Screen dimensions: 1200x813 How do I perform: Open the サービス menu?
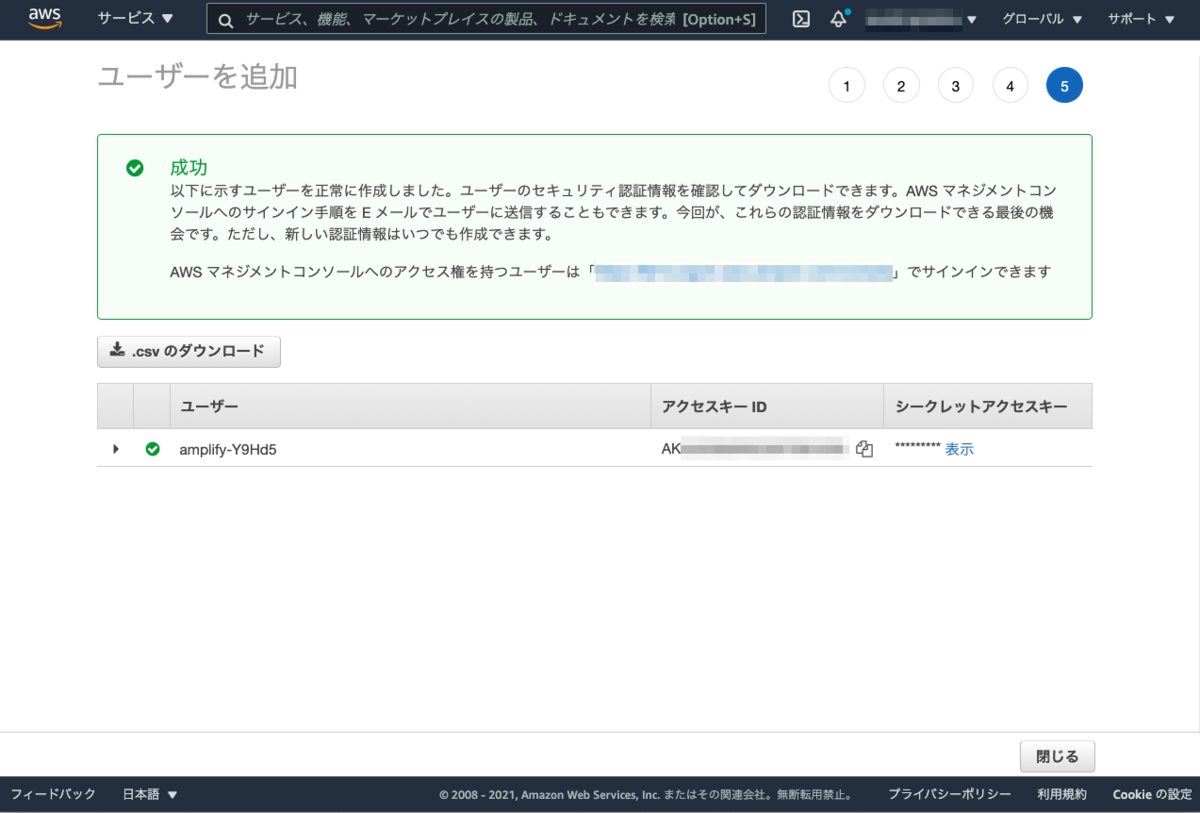pos(135,18)
